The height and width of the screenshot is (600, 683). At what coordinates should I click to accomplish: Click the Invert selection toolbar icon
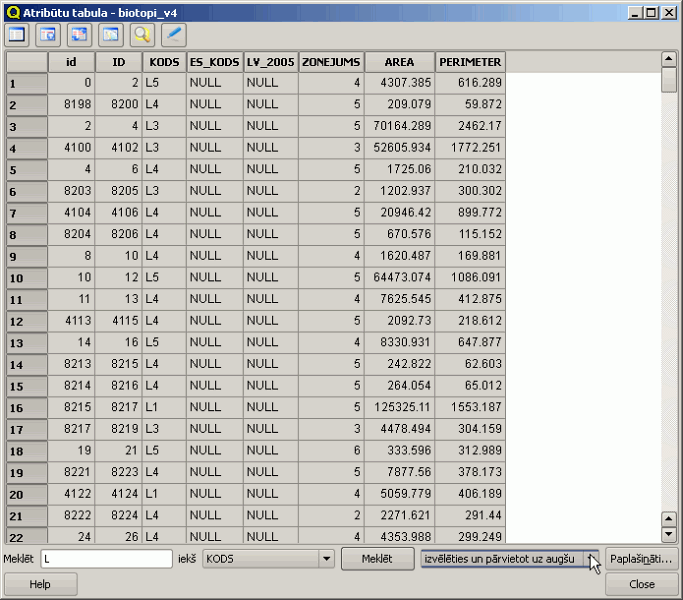79,34
